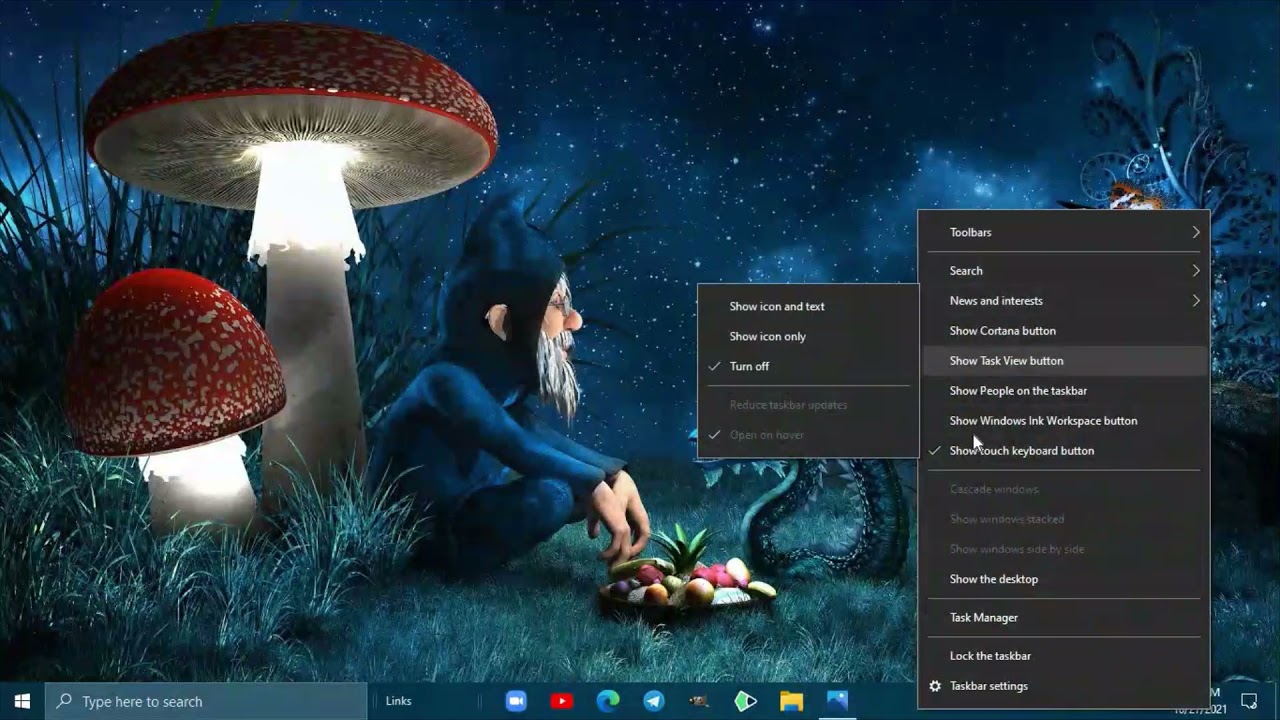
Task: Toggle Show Task View button
Action: coord(1063,361)
